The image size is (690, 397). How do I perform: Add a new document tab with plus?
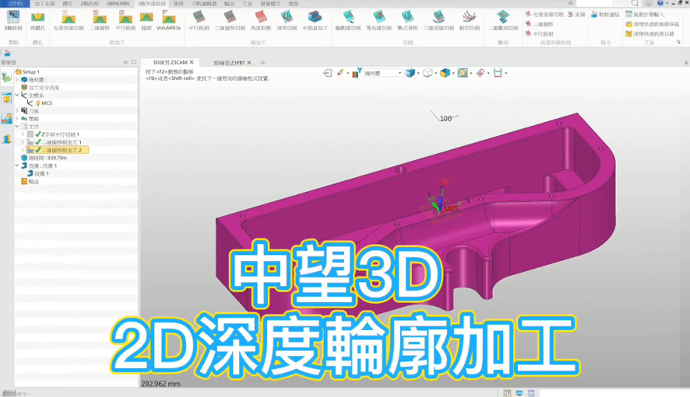point(263,63)
